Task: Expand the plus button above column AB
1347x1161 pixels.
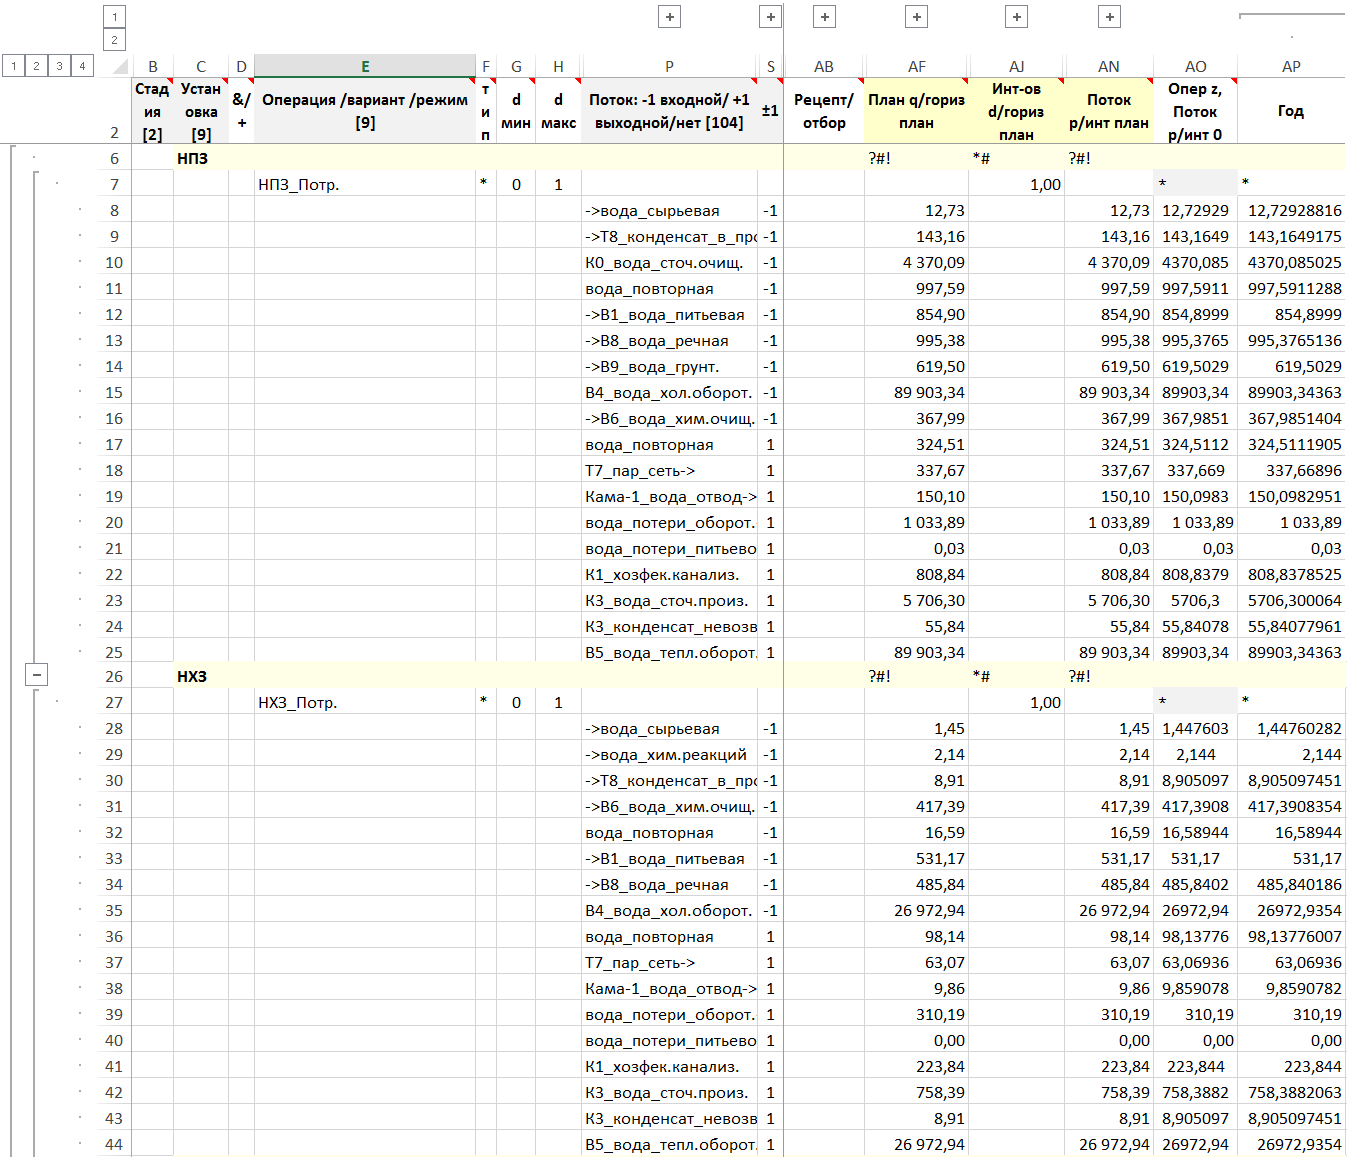Action: (x=824, y=17)
